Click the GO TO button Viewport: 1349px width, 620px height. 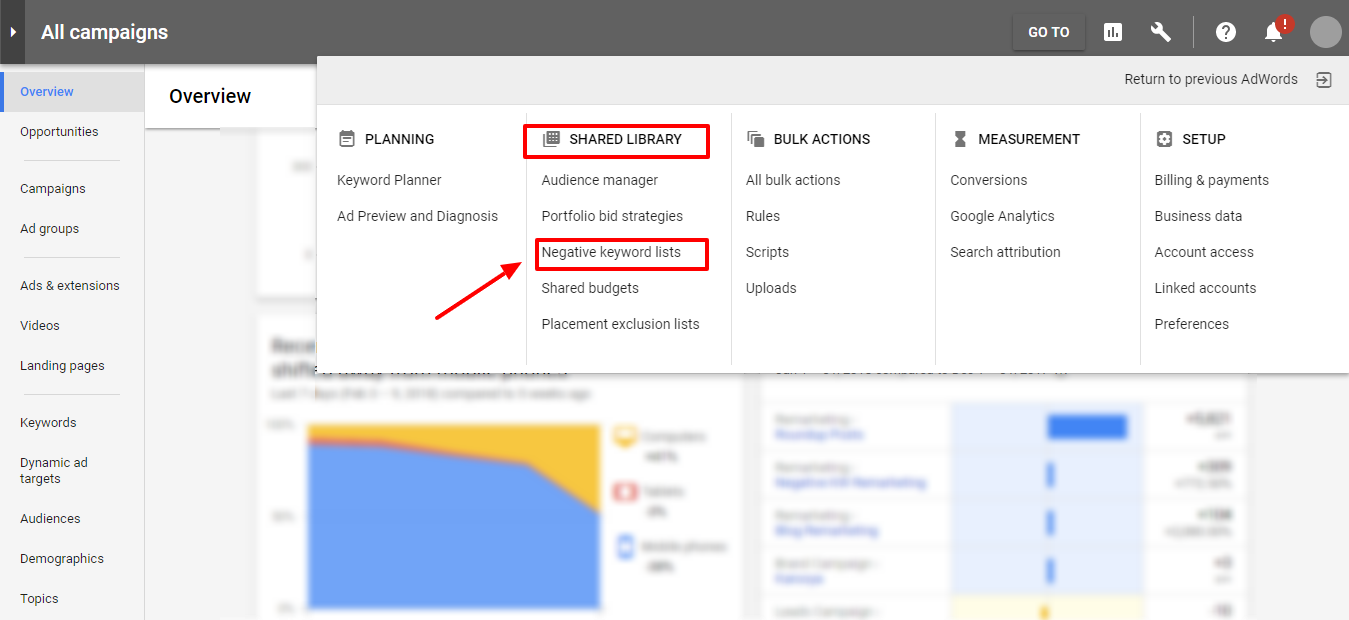[1048, 32]
